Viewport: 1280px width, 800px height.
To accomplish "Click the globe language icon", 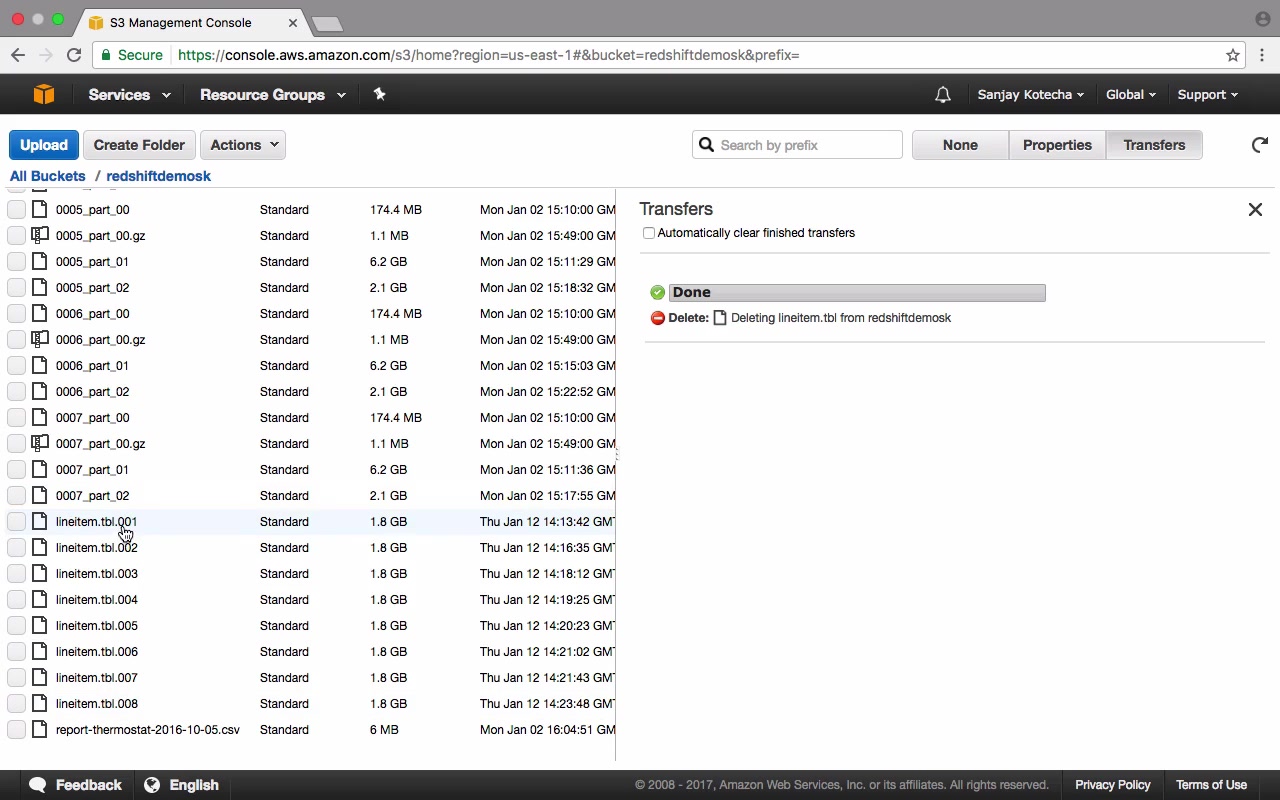I will pyautogui.click(x=152, y=785).
